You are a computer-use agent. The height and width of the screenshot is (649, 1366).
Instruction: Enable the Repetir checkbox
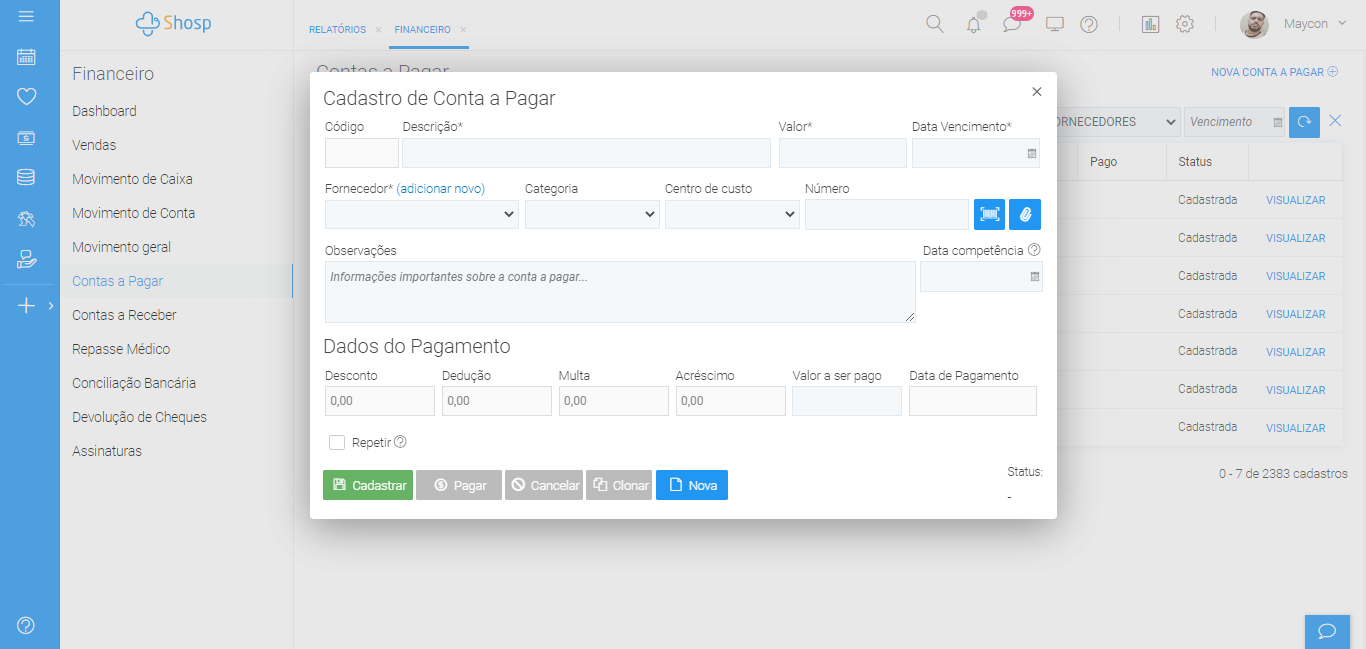tap(337, 442)
